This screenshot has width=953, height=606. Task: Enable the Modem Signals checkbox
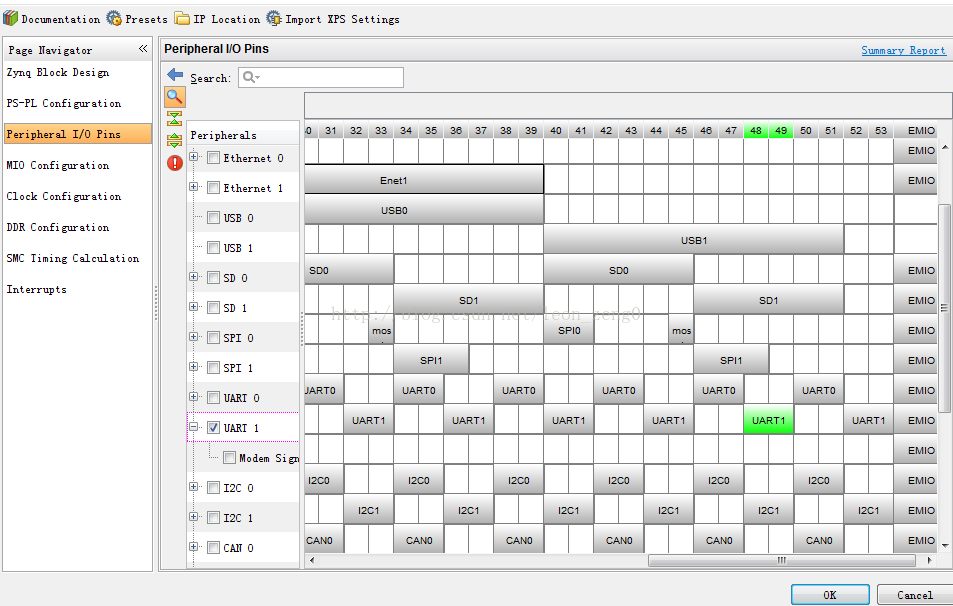[229, 458]
